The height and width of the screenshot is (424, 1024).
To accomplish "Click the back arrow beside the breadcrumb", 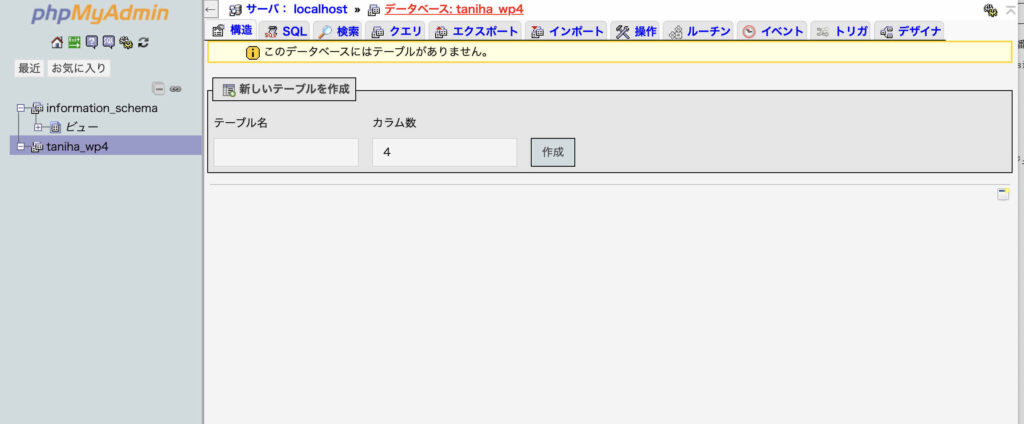I will [x=210, y=10].
